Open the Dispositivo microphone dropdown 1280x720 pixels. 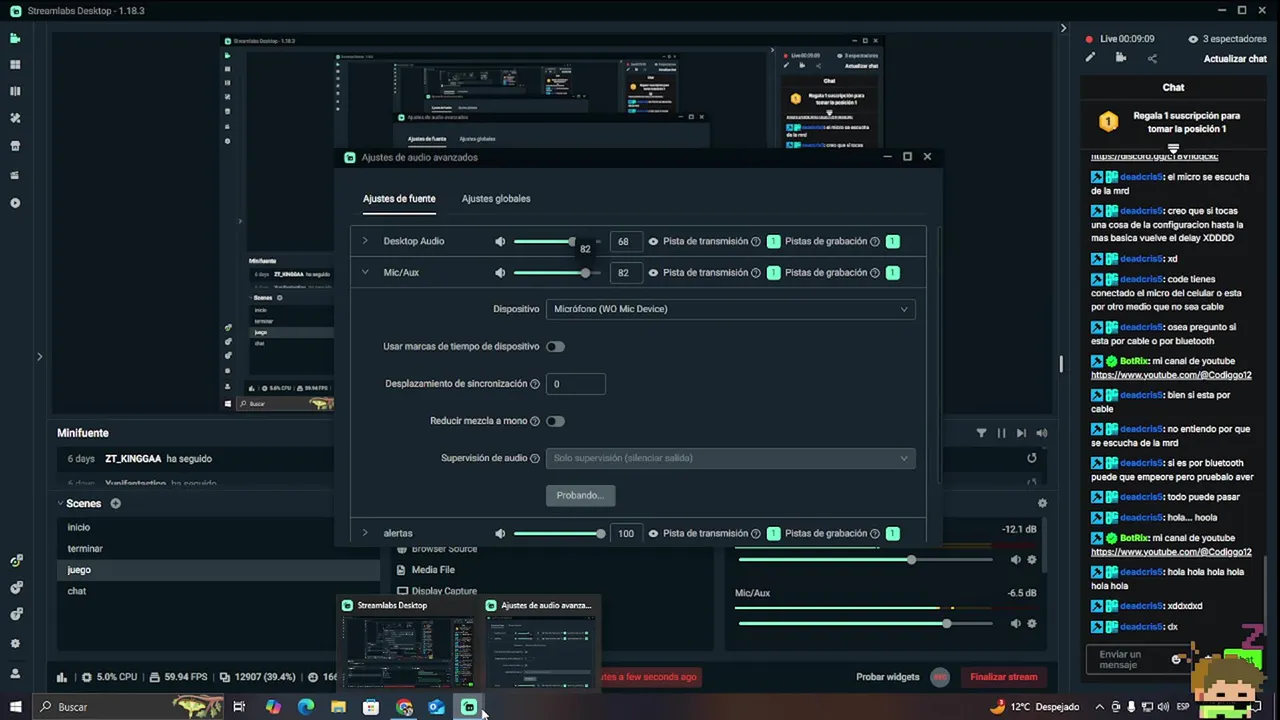point(730,309)
